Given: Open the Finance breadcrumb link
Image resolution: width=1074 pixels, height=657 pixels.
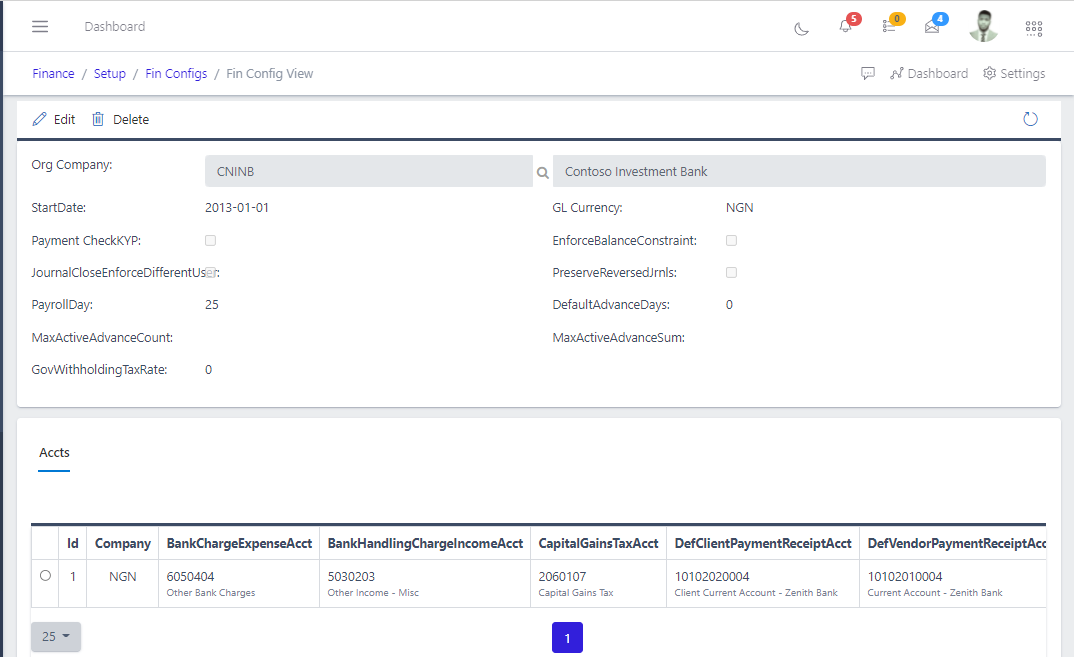Looking at the screenshot, I should (53, 73).
